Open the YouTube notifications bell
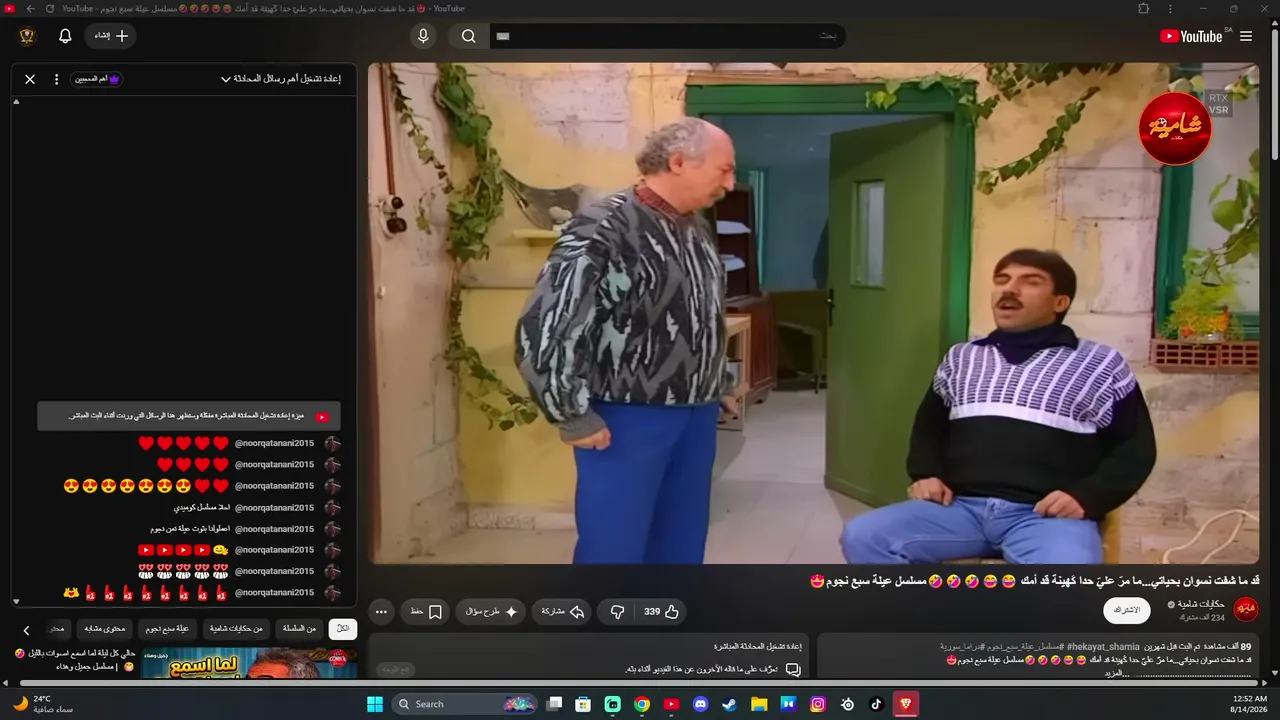The height and width of the screenshot is (720, 1280). pos(65,36)
